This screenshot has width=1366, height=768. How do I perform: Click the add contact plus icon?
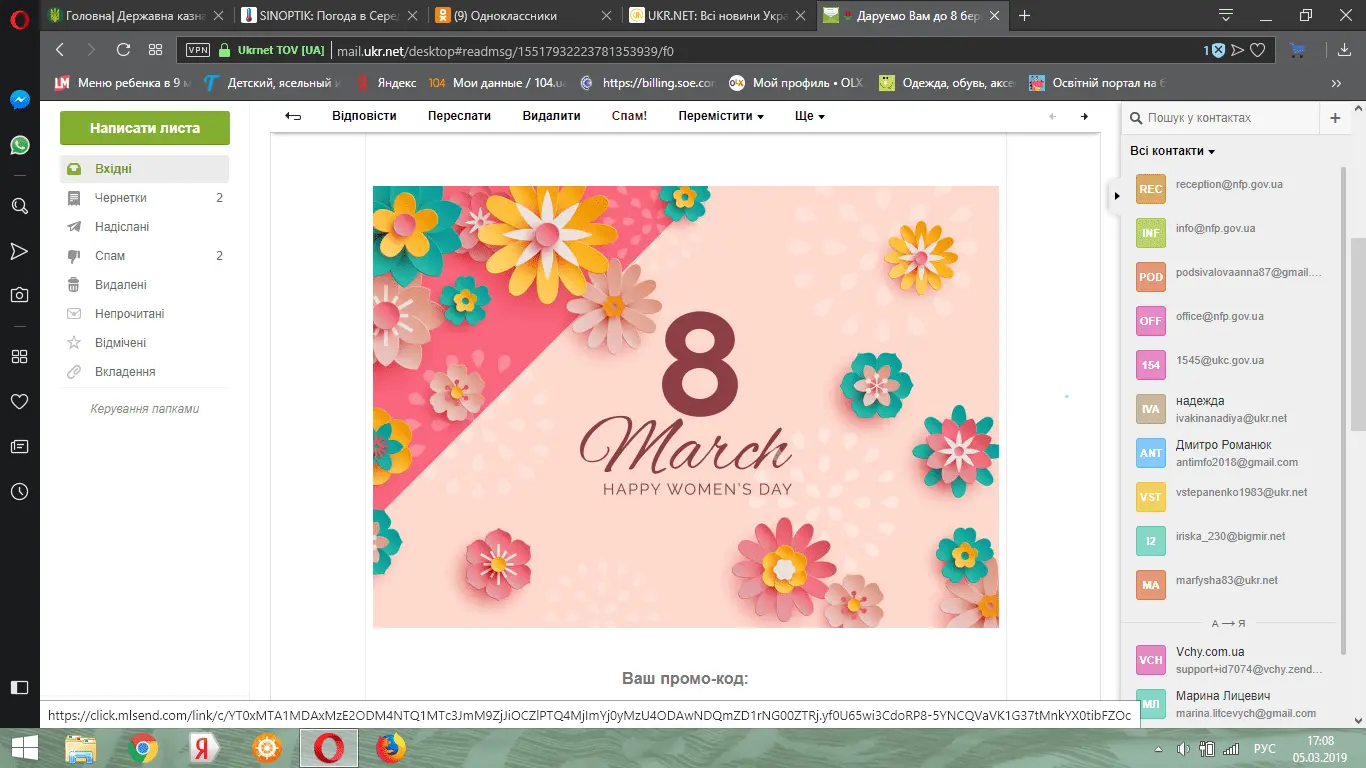[1335, 118]
